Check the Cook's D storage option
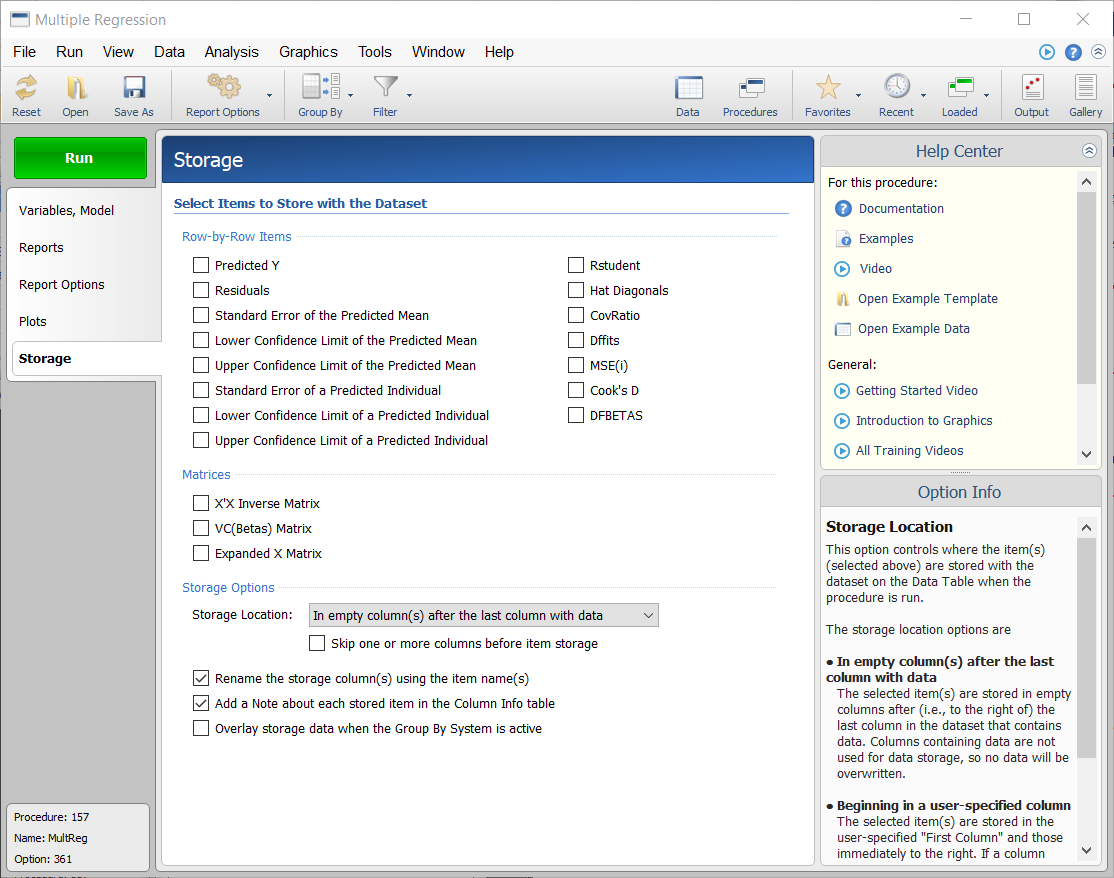Viewport: 1114px width, 878px height. click(576, 390)
